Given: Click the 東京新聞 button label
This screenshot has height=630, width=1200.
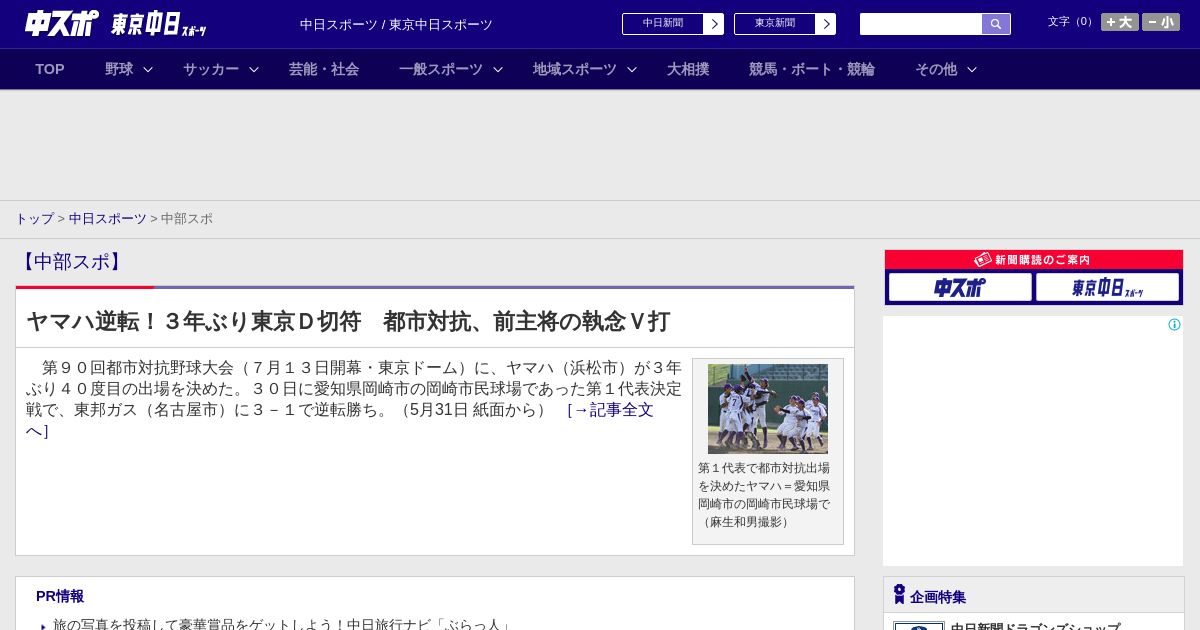Looking at the screenshot, I should click(775, 24).
